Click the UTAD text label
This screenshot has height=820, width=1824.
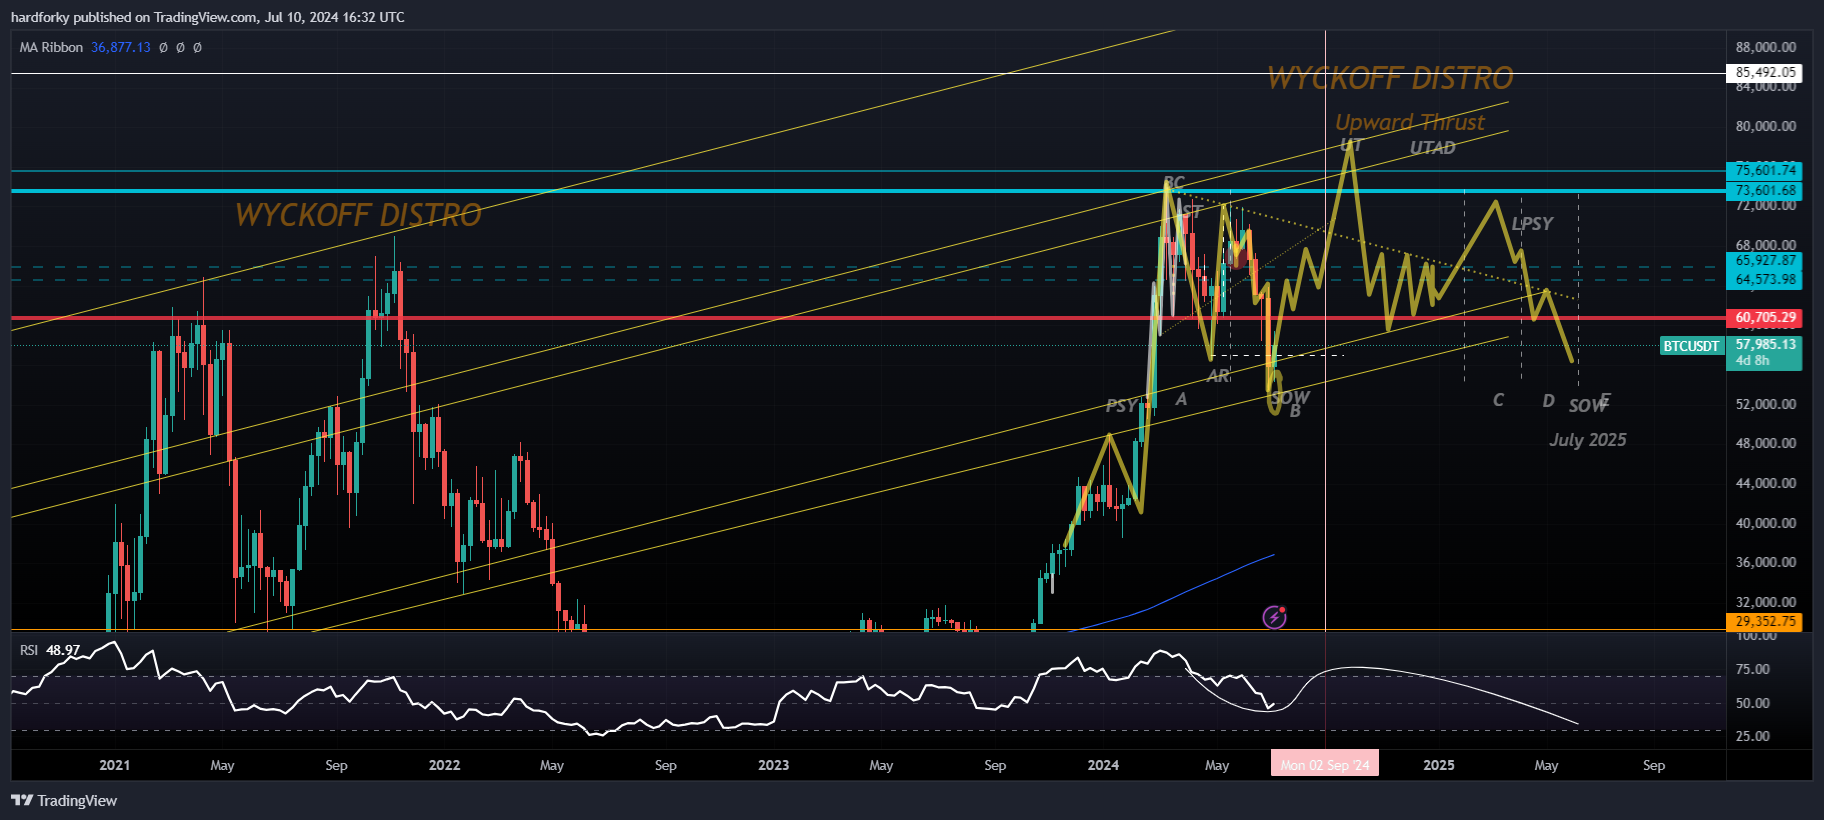(1432, 148)
